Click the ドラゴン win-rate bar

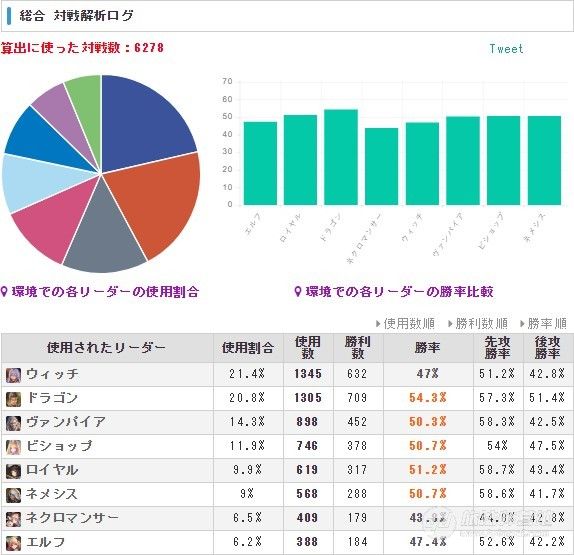point(341,157)
